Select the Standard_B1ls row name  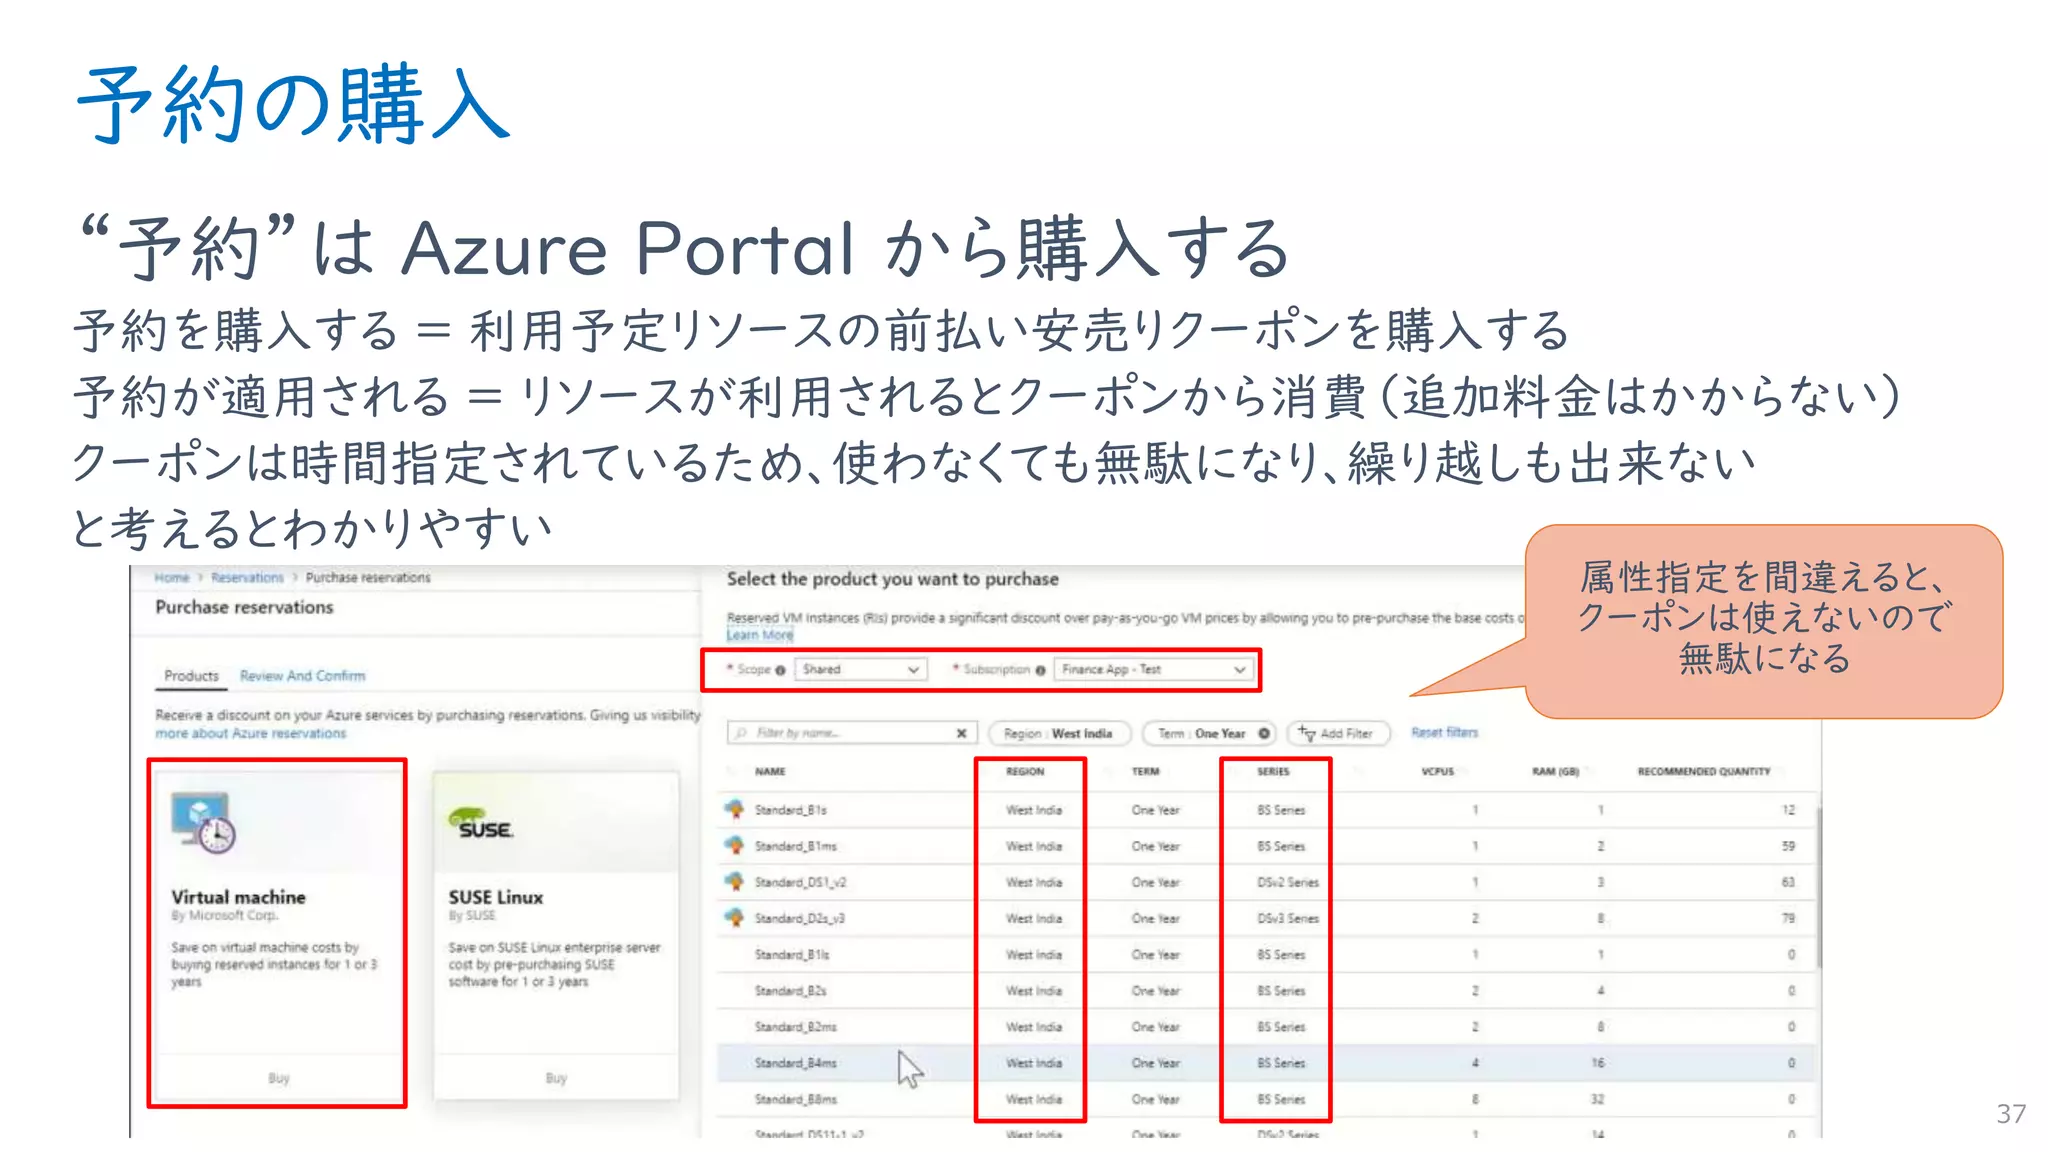click(x=791, y=955)
